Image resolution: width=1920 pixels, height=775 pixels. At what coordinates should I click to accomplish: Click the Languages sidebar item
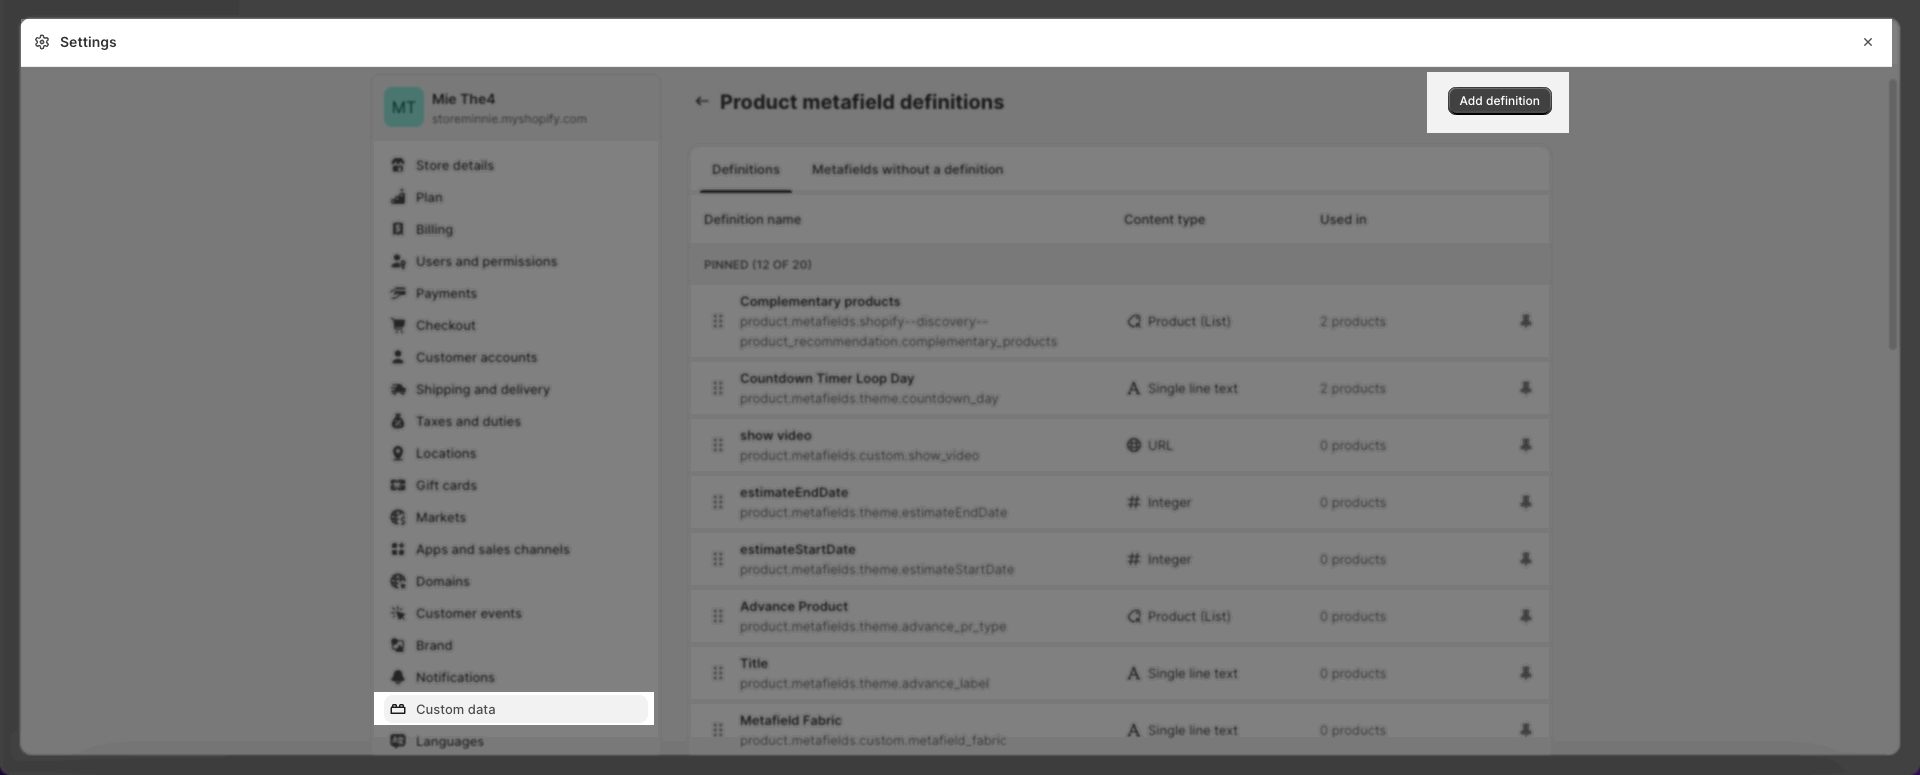coord(516,741)
